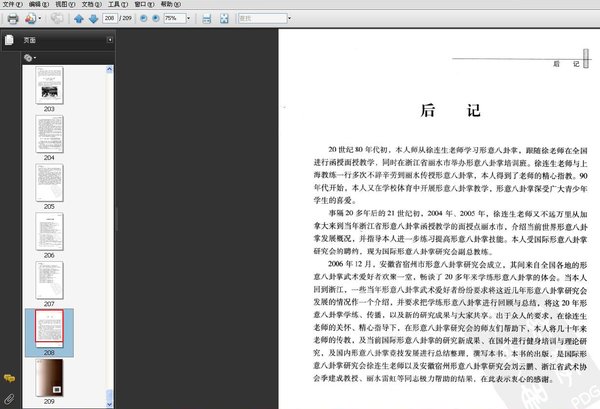Go to next page with down arrow
Image resolution: width=600 pixels, height=409 pixels.
click(93, 18)
